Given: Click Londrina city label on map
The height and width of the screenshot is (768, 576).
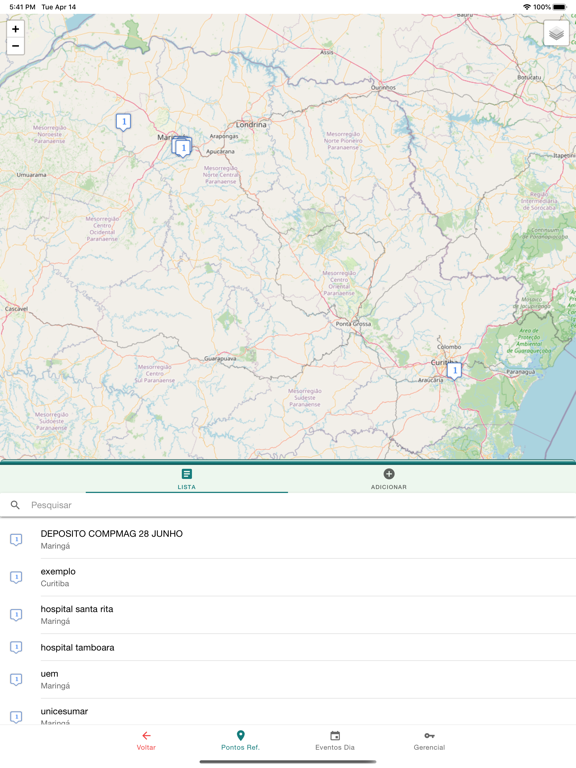Looking at the screenshot, I should click(x=251, y=125).
